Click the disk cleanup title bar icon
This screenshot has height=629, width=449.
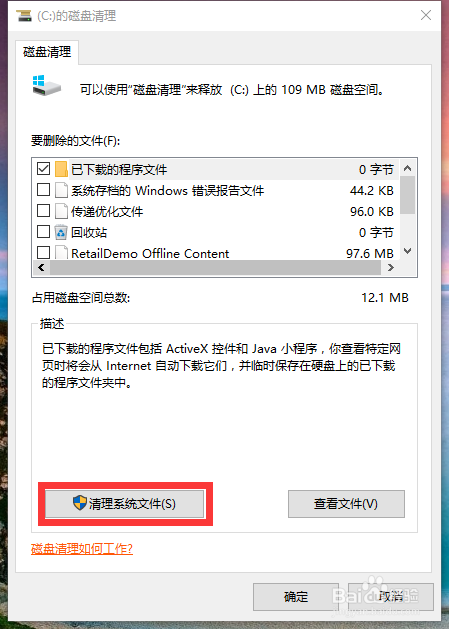pos(24,16)
